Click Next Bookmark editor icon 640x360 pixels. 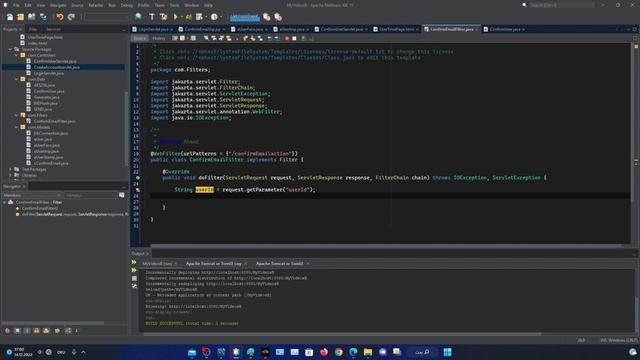pos(253,38)
